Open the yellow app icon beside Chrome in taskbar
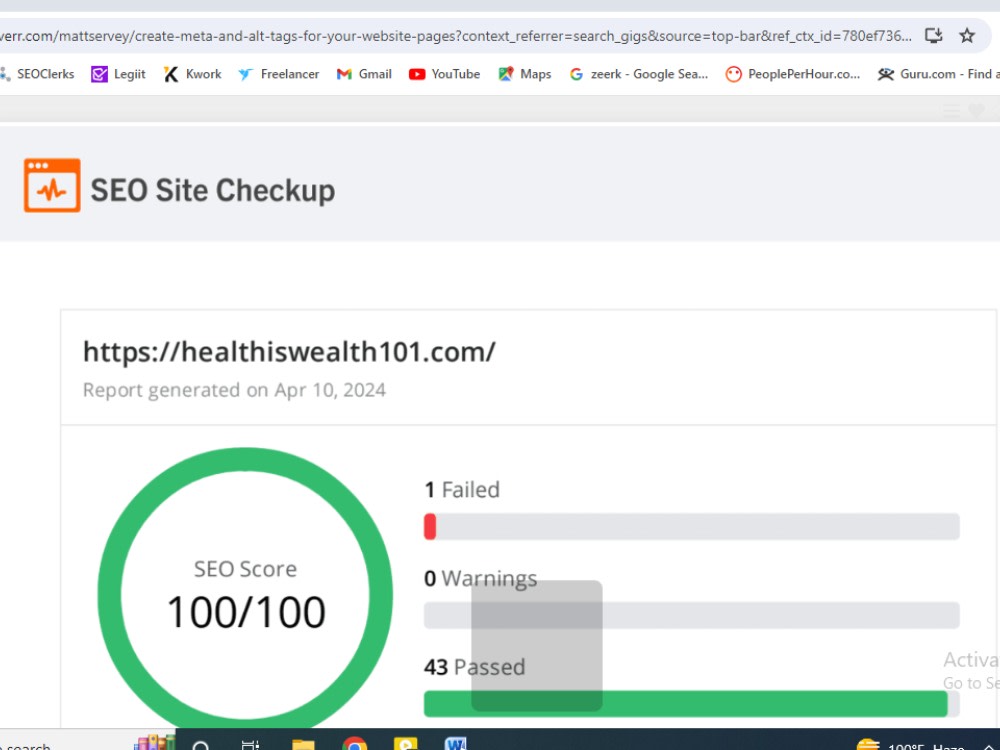Viewport: 1000px width, 750px height. pos(406,744)
